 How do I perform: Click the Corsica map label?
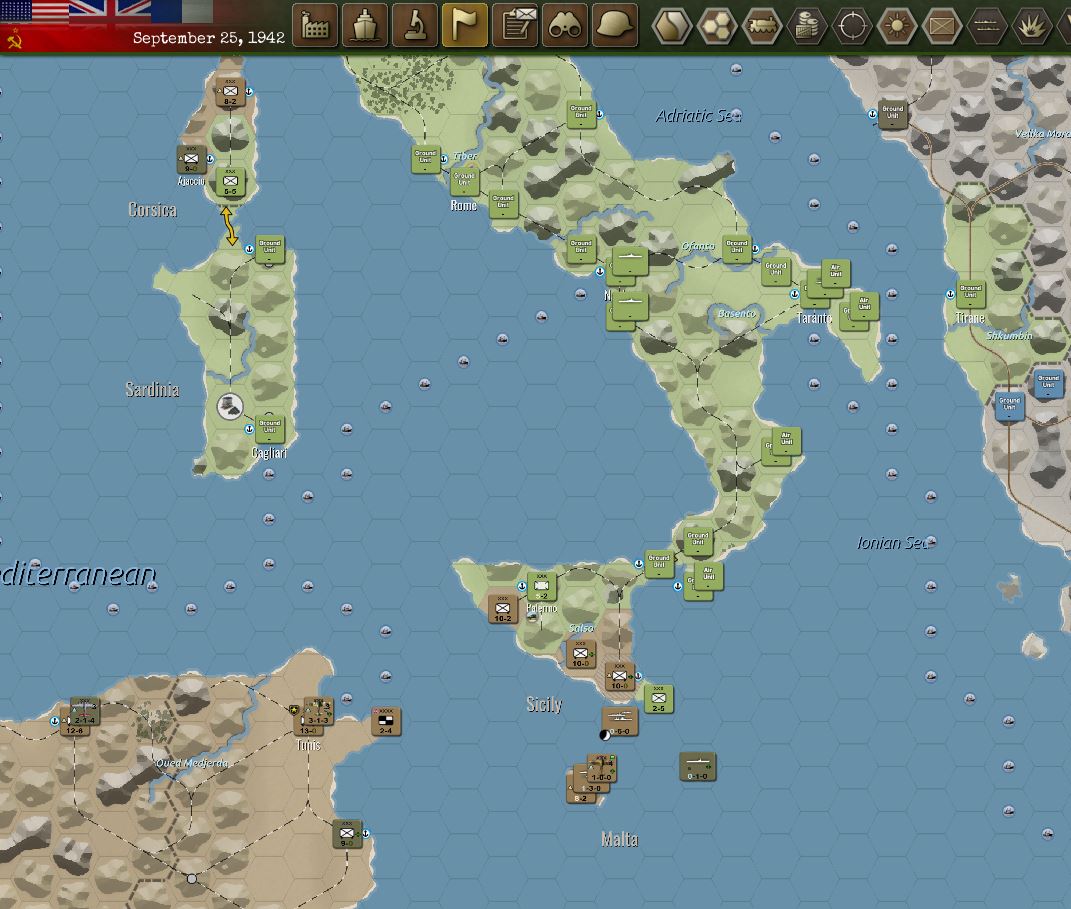[152, 210]
